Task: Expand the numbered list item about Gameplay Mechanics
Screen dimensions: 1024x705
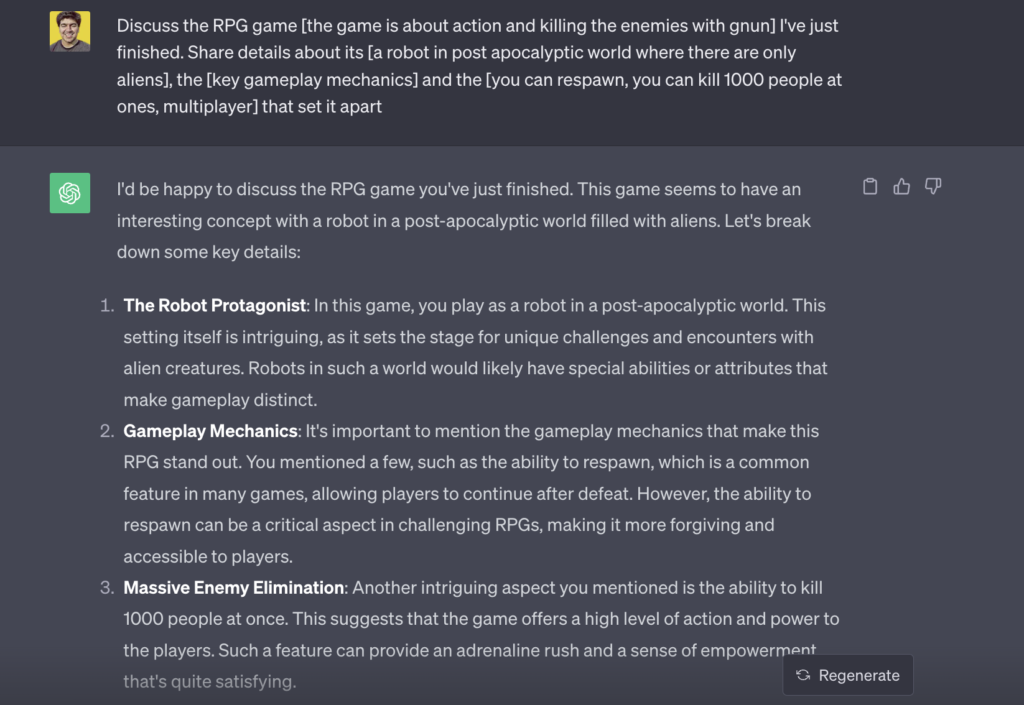Action: pos(210,430)
